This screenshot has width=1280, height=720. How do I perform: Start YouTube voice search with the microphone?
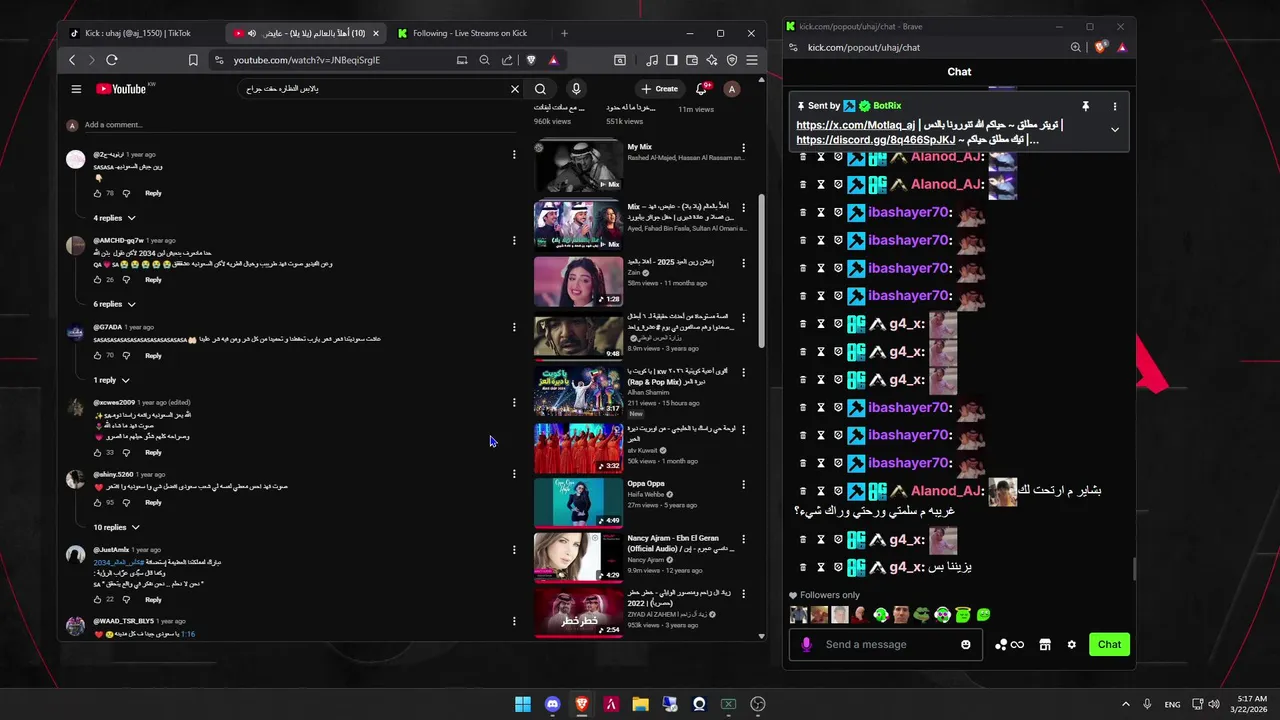[x=575, y=89]
